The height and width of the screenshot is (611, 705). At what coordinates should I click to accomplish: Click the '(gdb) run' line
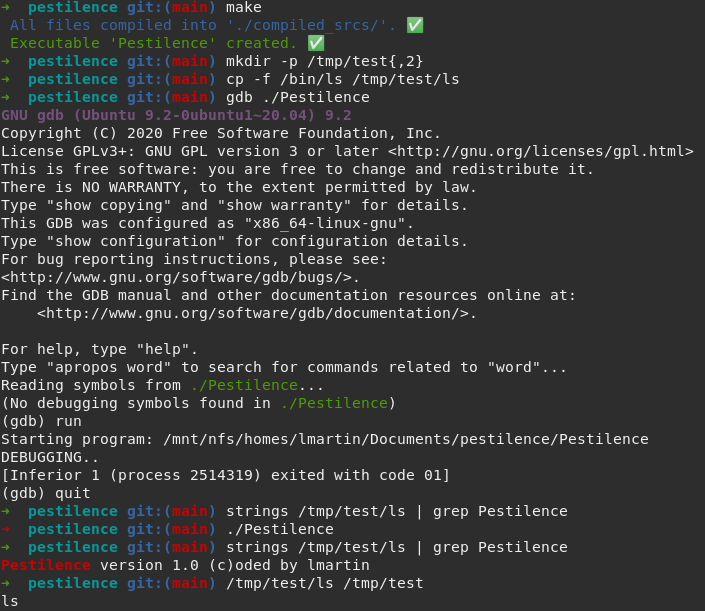41,421
